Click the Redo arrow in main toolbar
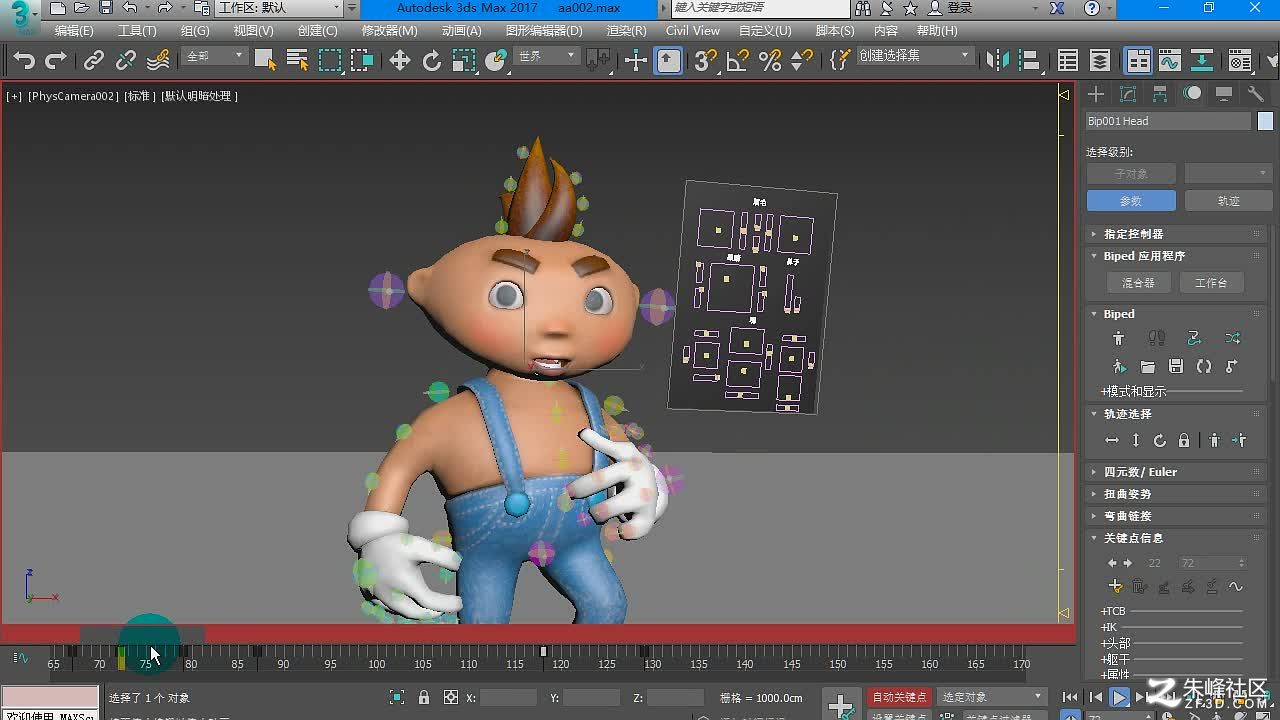 [56, 61]
